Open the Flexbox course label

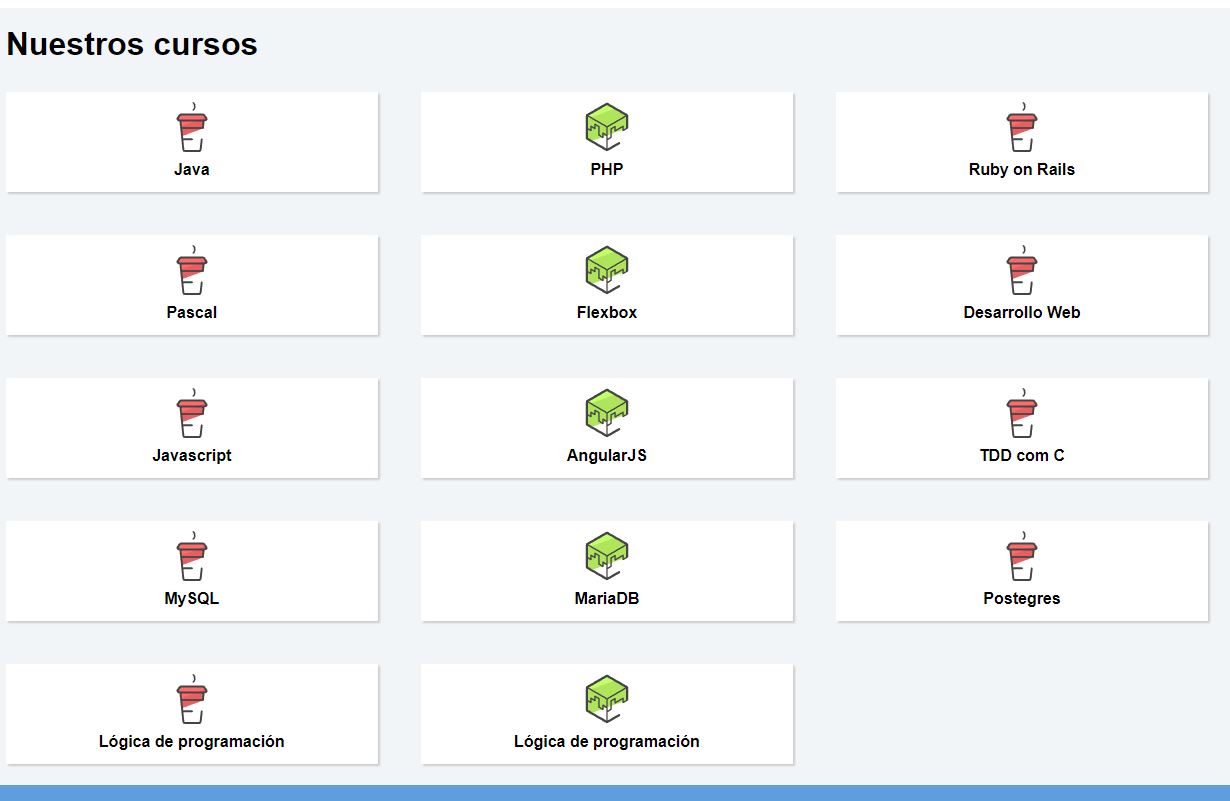point(606,313)
